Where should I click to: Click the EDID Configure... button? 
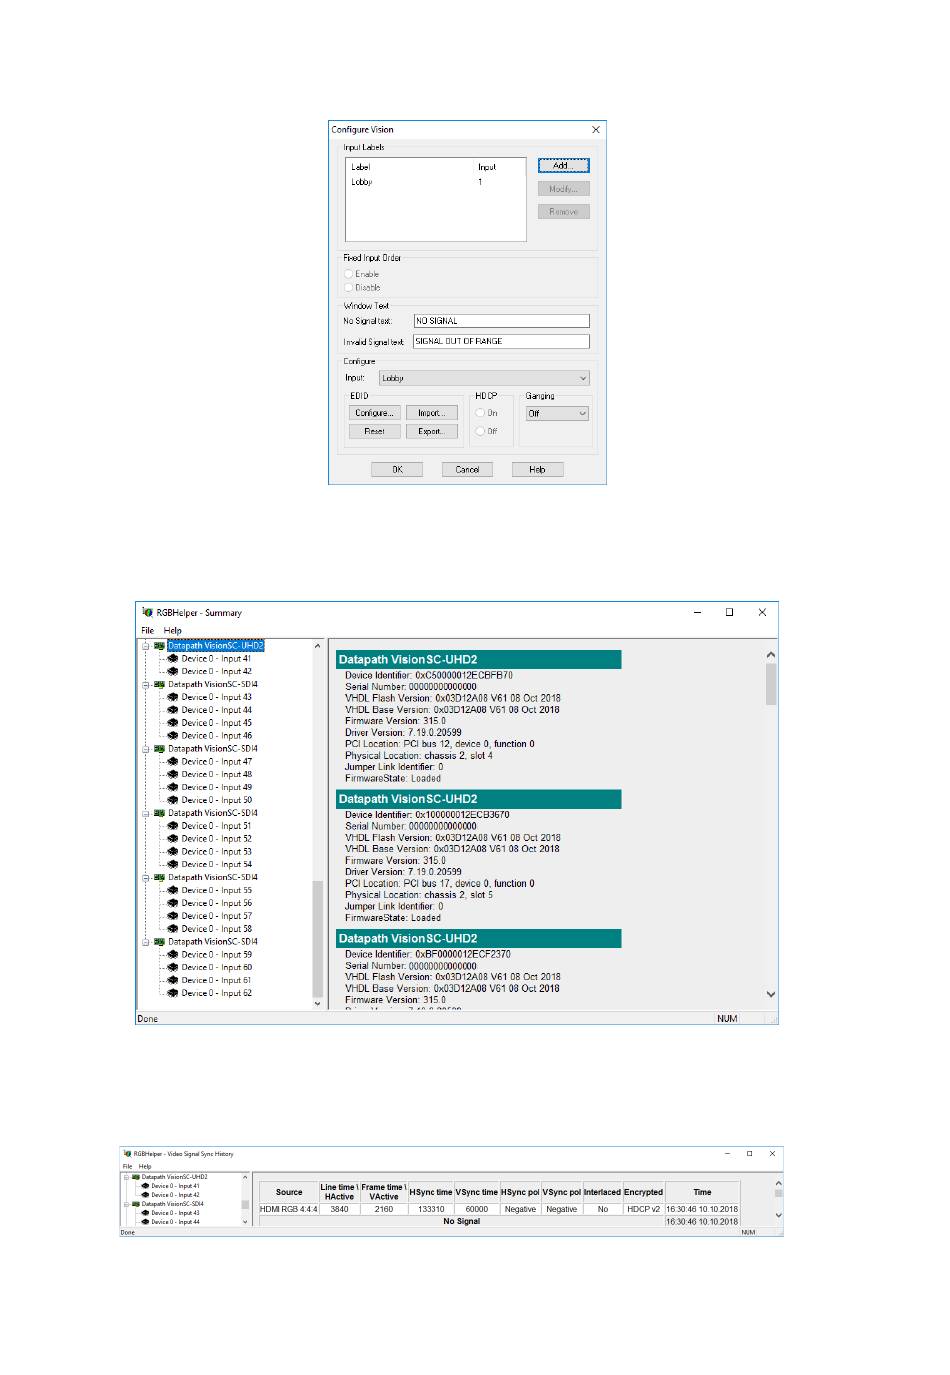375,413
